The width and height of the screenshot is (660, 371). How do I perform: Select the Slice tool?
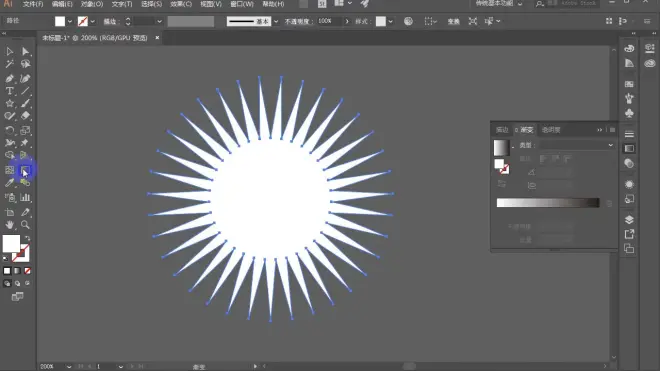(25, 212)
